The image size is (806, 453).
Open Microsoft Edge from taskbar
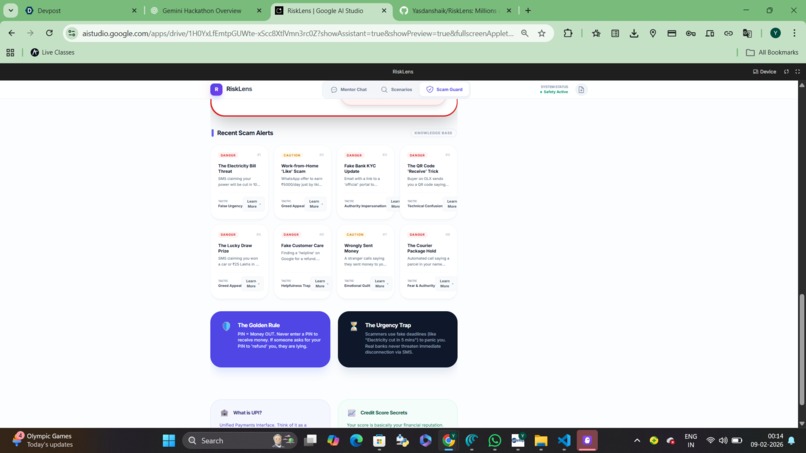pyautogui.click(x=356, y=441)
